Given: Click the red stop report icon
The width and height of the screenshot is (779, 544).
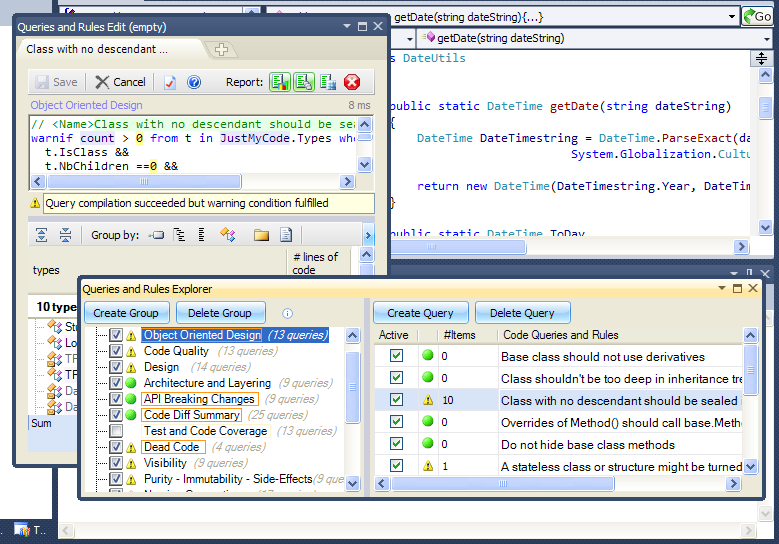Looking at the screenshot, I should (352, 82).
